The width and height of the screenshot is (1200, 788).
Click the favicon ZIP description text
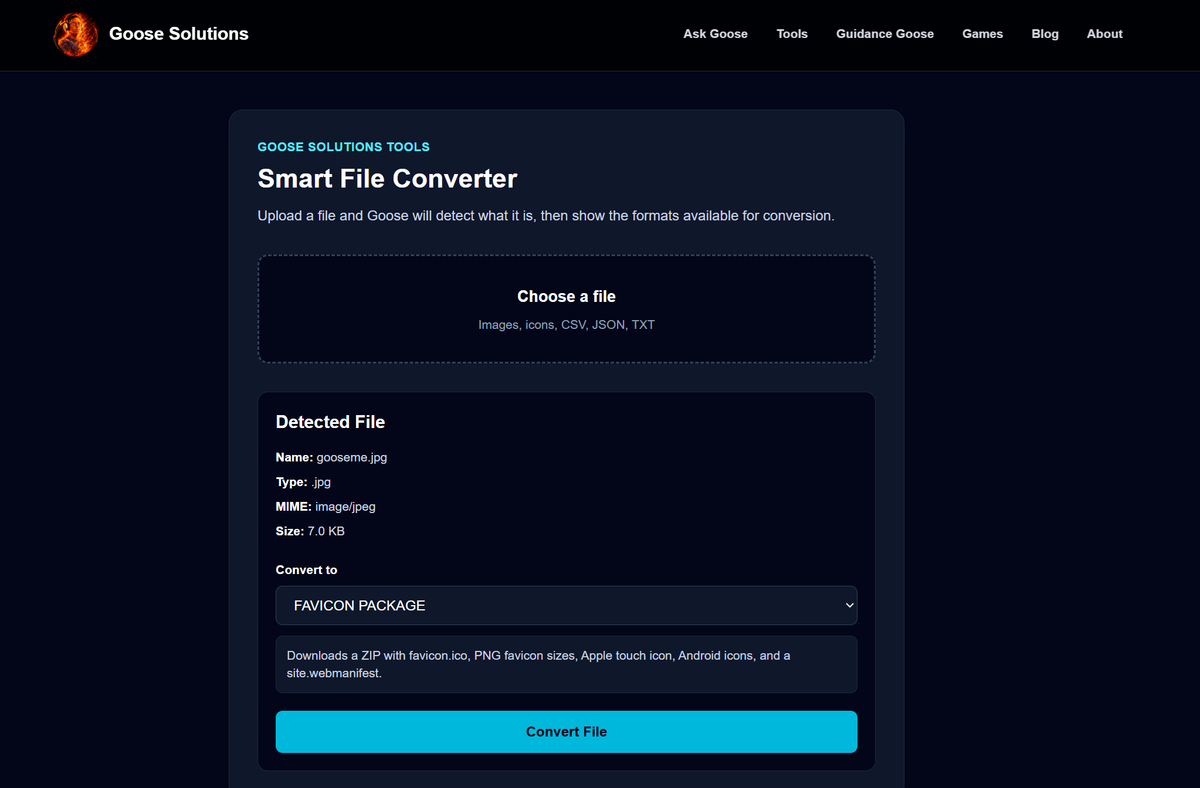pos(538,665)
